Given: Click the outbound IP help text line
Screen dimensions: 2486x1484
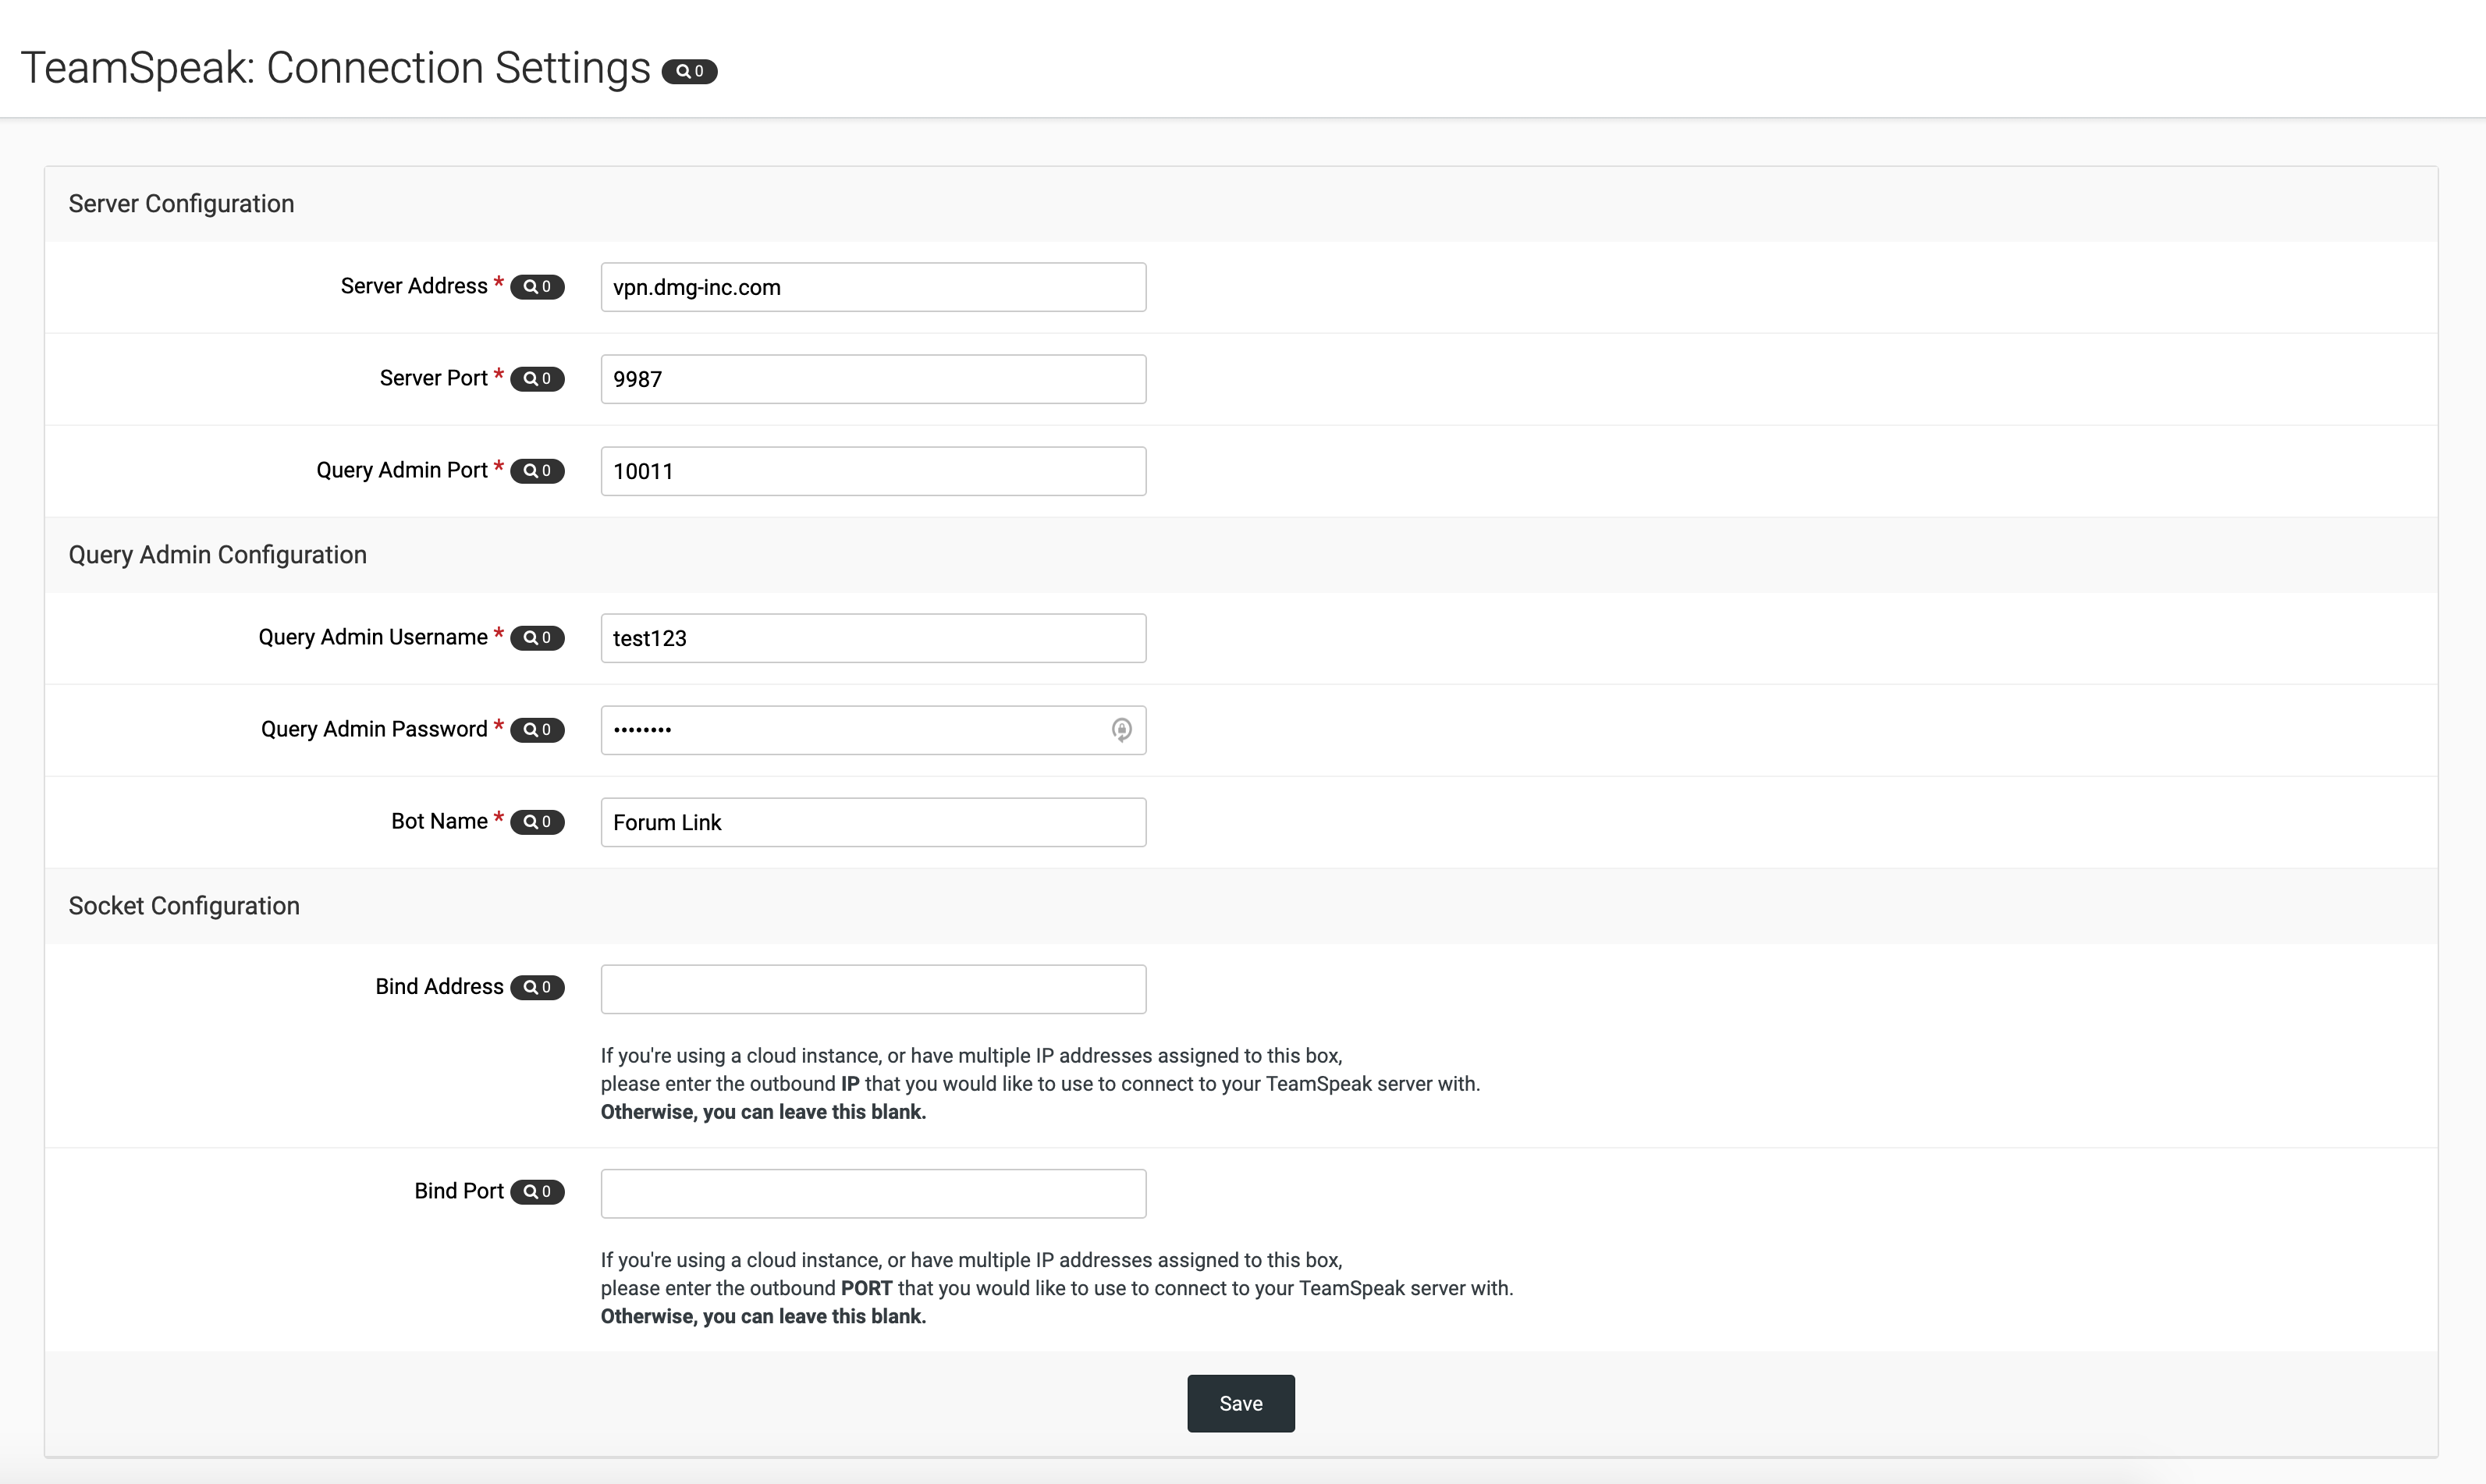Looking at the screenshot, I should click(1040, 1084).
